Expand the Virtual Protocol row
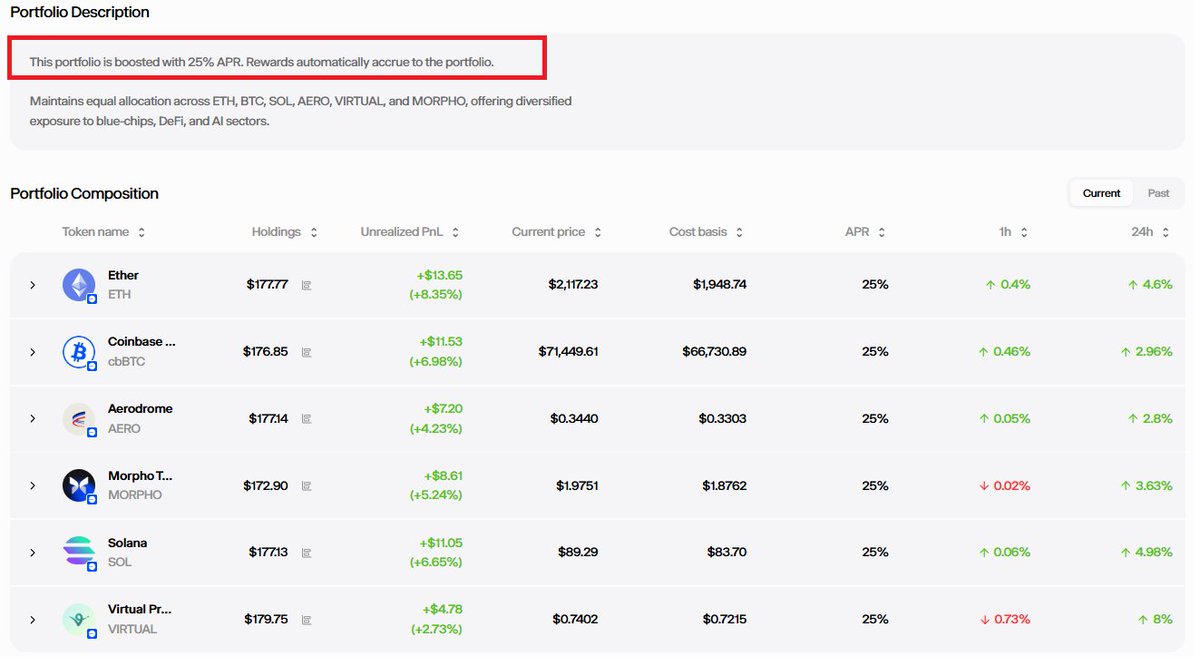 [32, 619]
